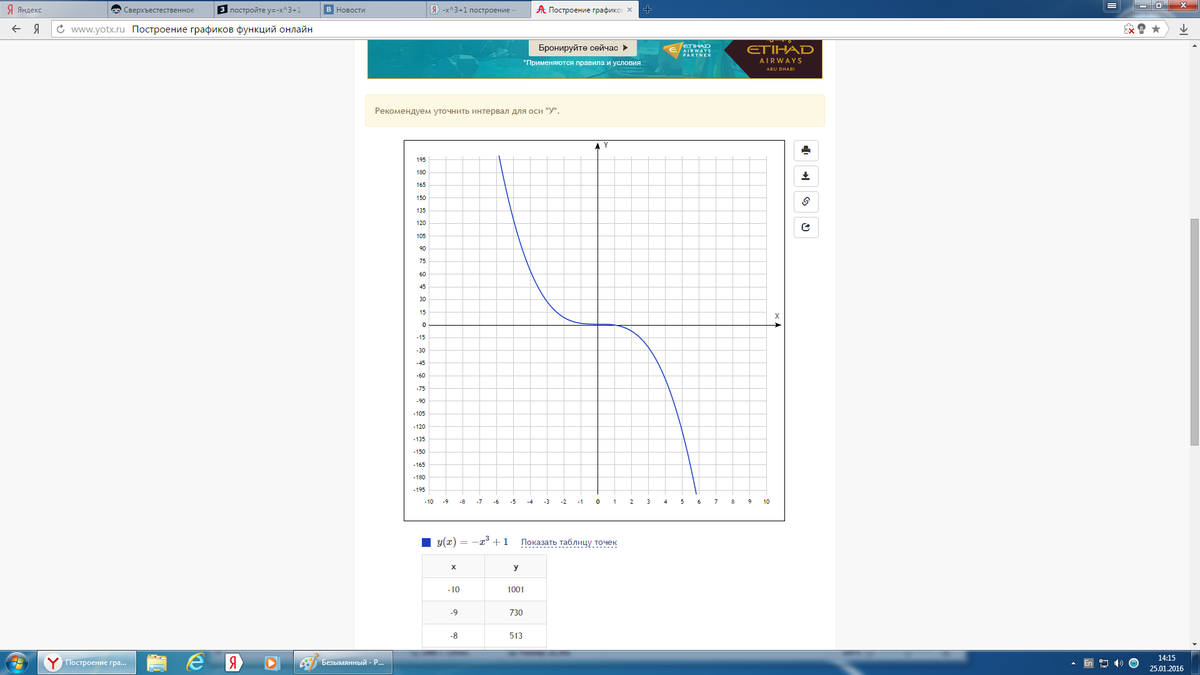Click the print graph icon
This screenshot has height=675, width=1200.
[806, 151]
